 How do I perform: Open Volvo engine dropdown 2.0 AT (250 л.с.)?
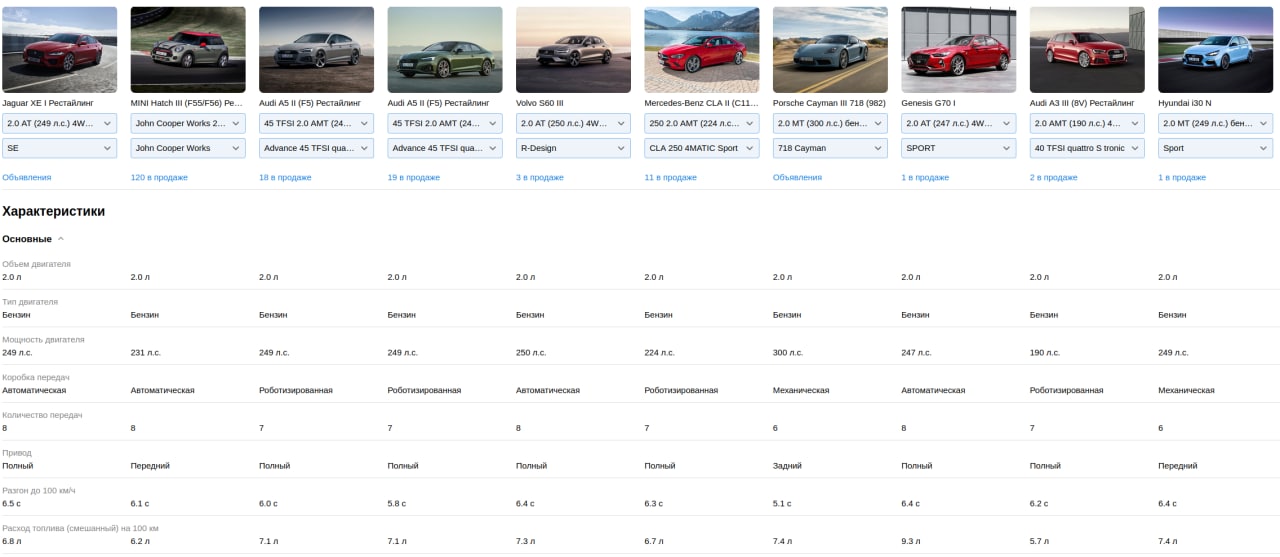(573, 123)
